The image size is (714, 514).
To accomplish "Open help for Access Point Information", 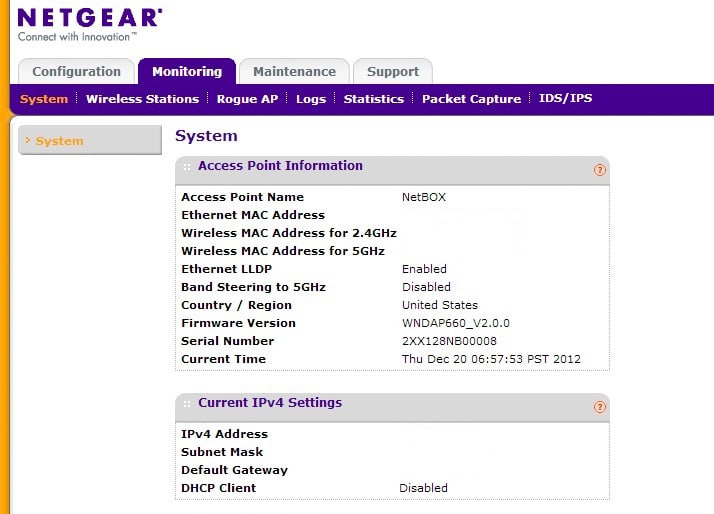I will click(x=600, y=170).
